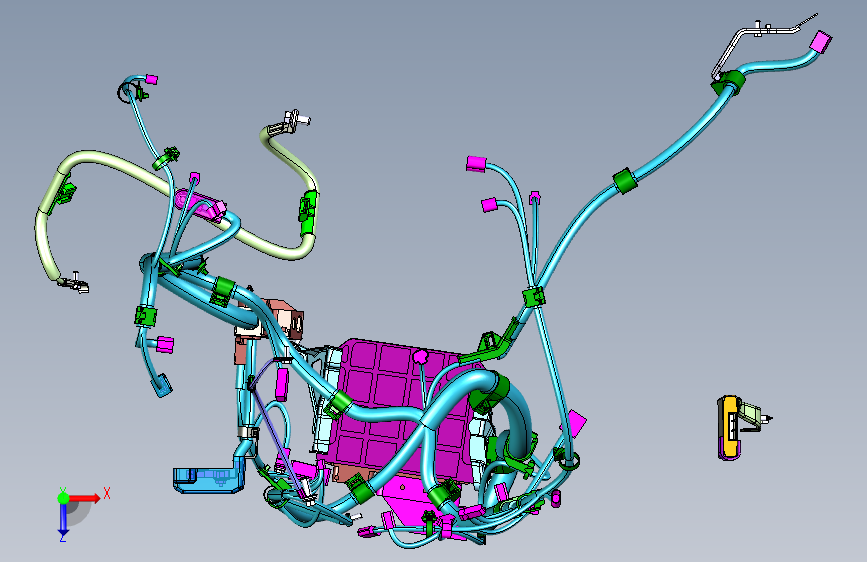Click the green Y axis dot on the triad
The image size is (867, 562).
pyautogui.click(x=63, y=498)
